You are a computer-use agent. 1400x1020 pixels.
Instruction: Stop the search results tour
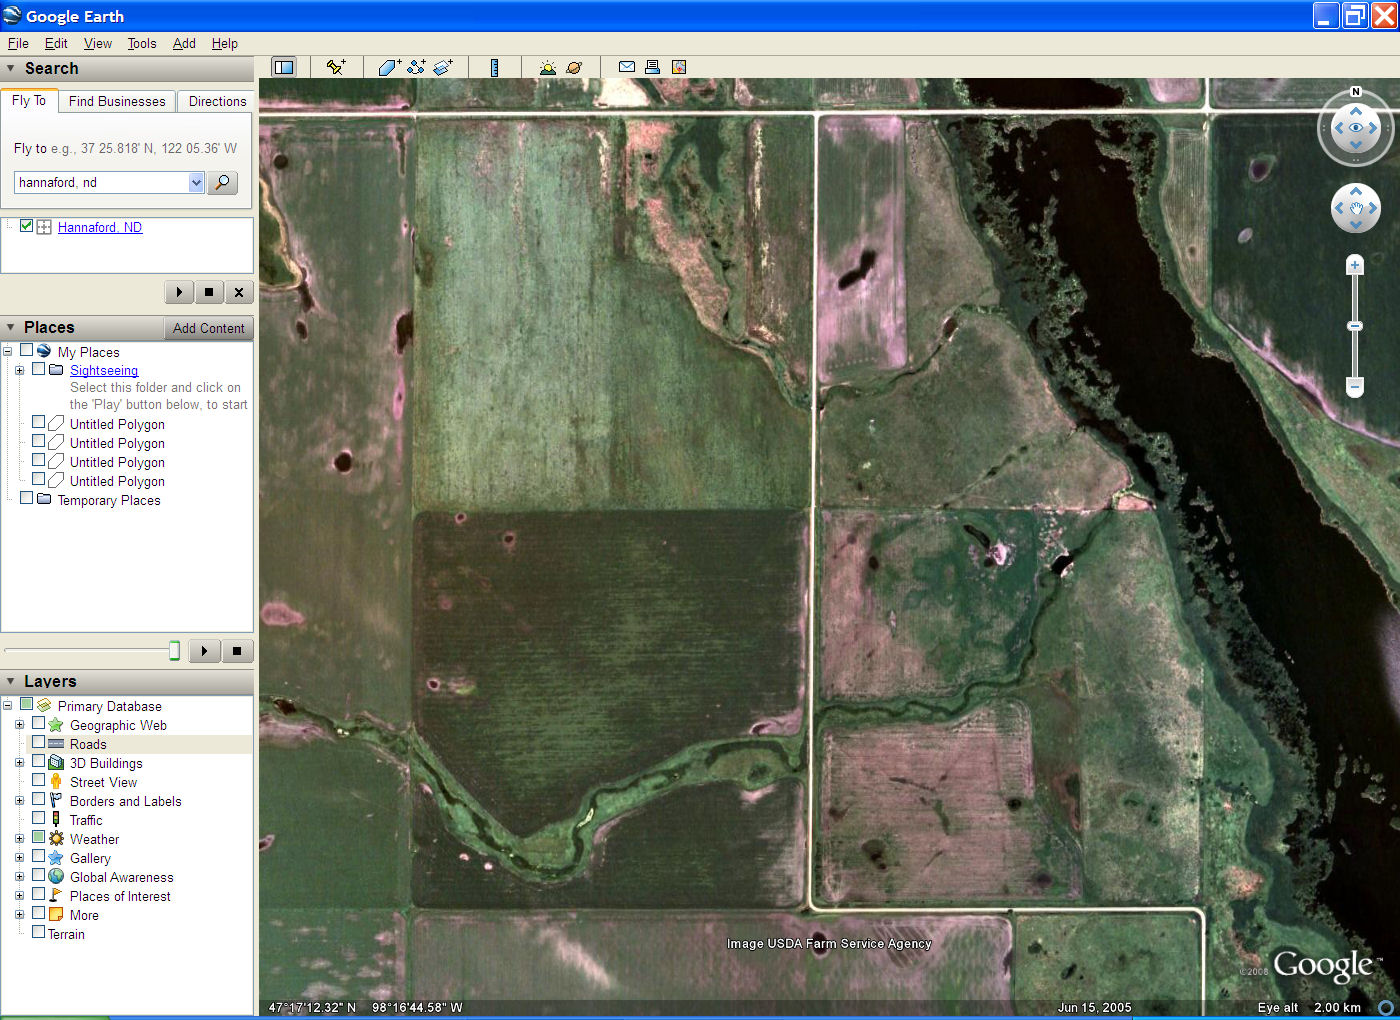click(x=209, y=292)
